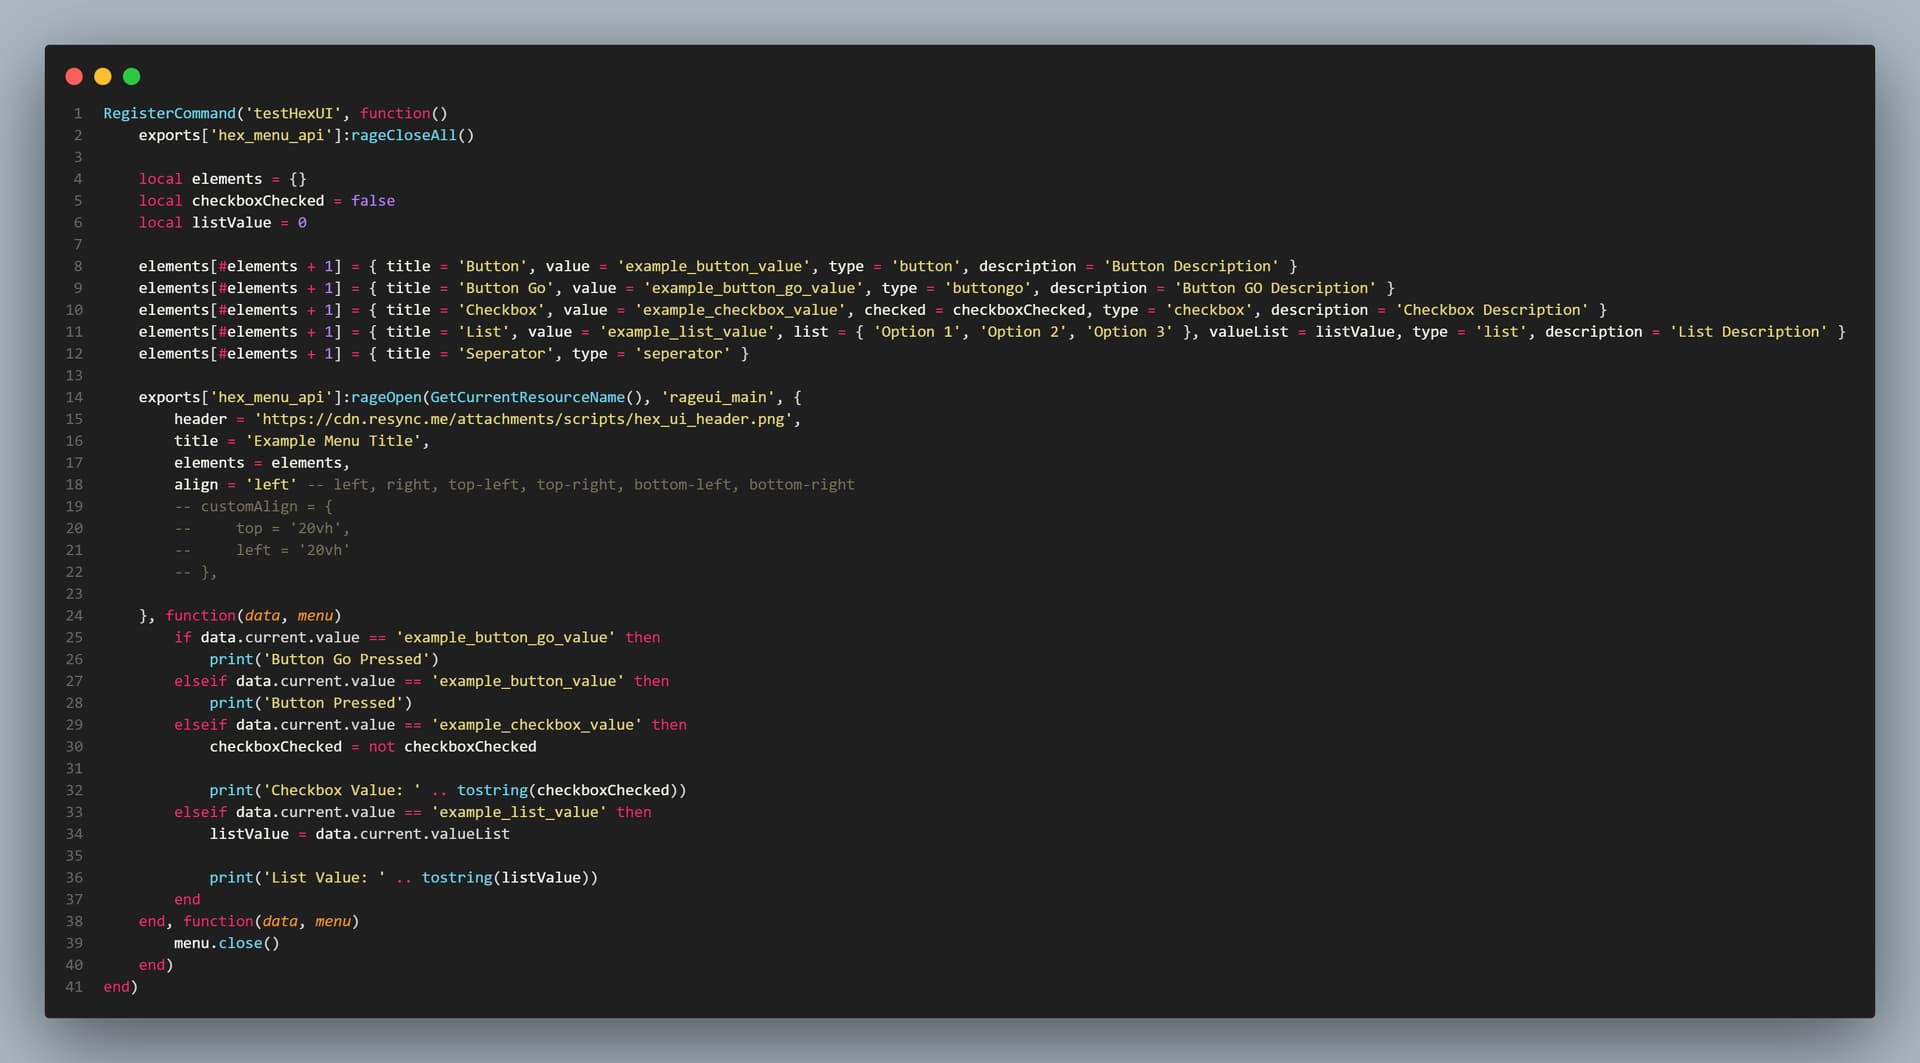1920x1063 pixels.
Task: Select the 'testHexUI' command name string
Action: point(293,114)
